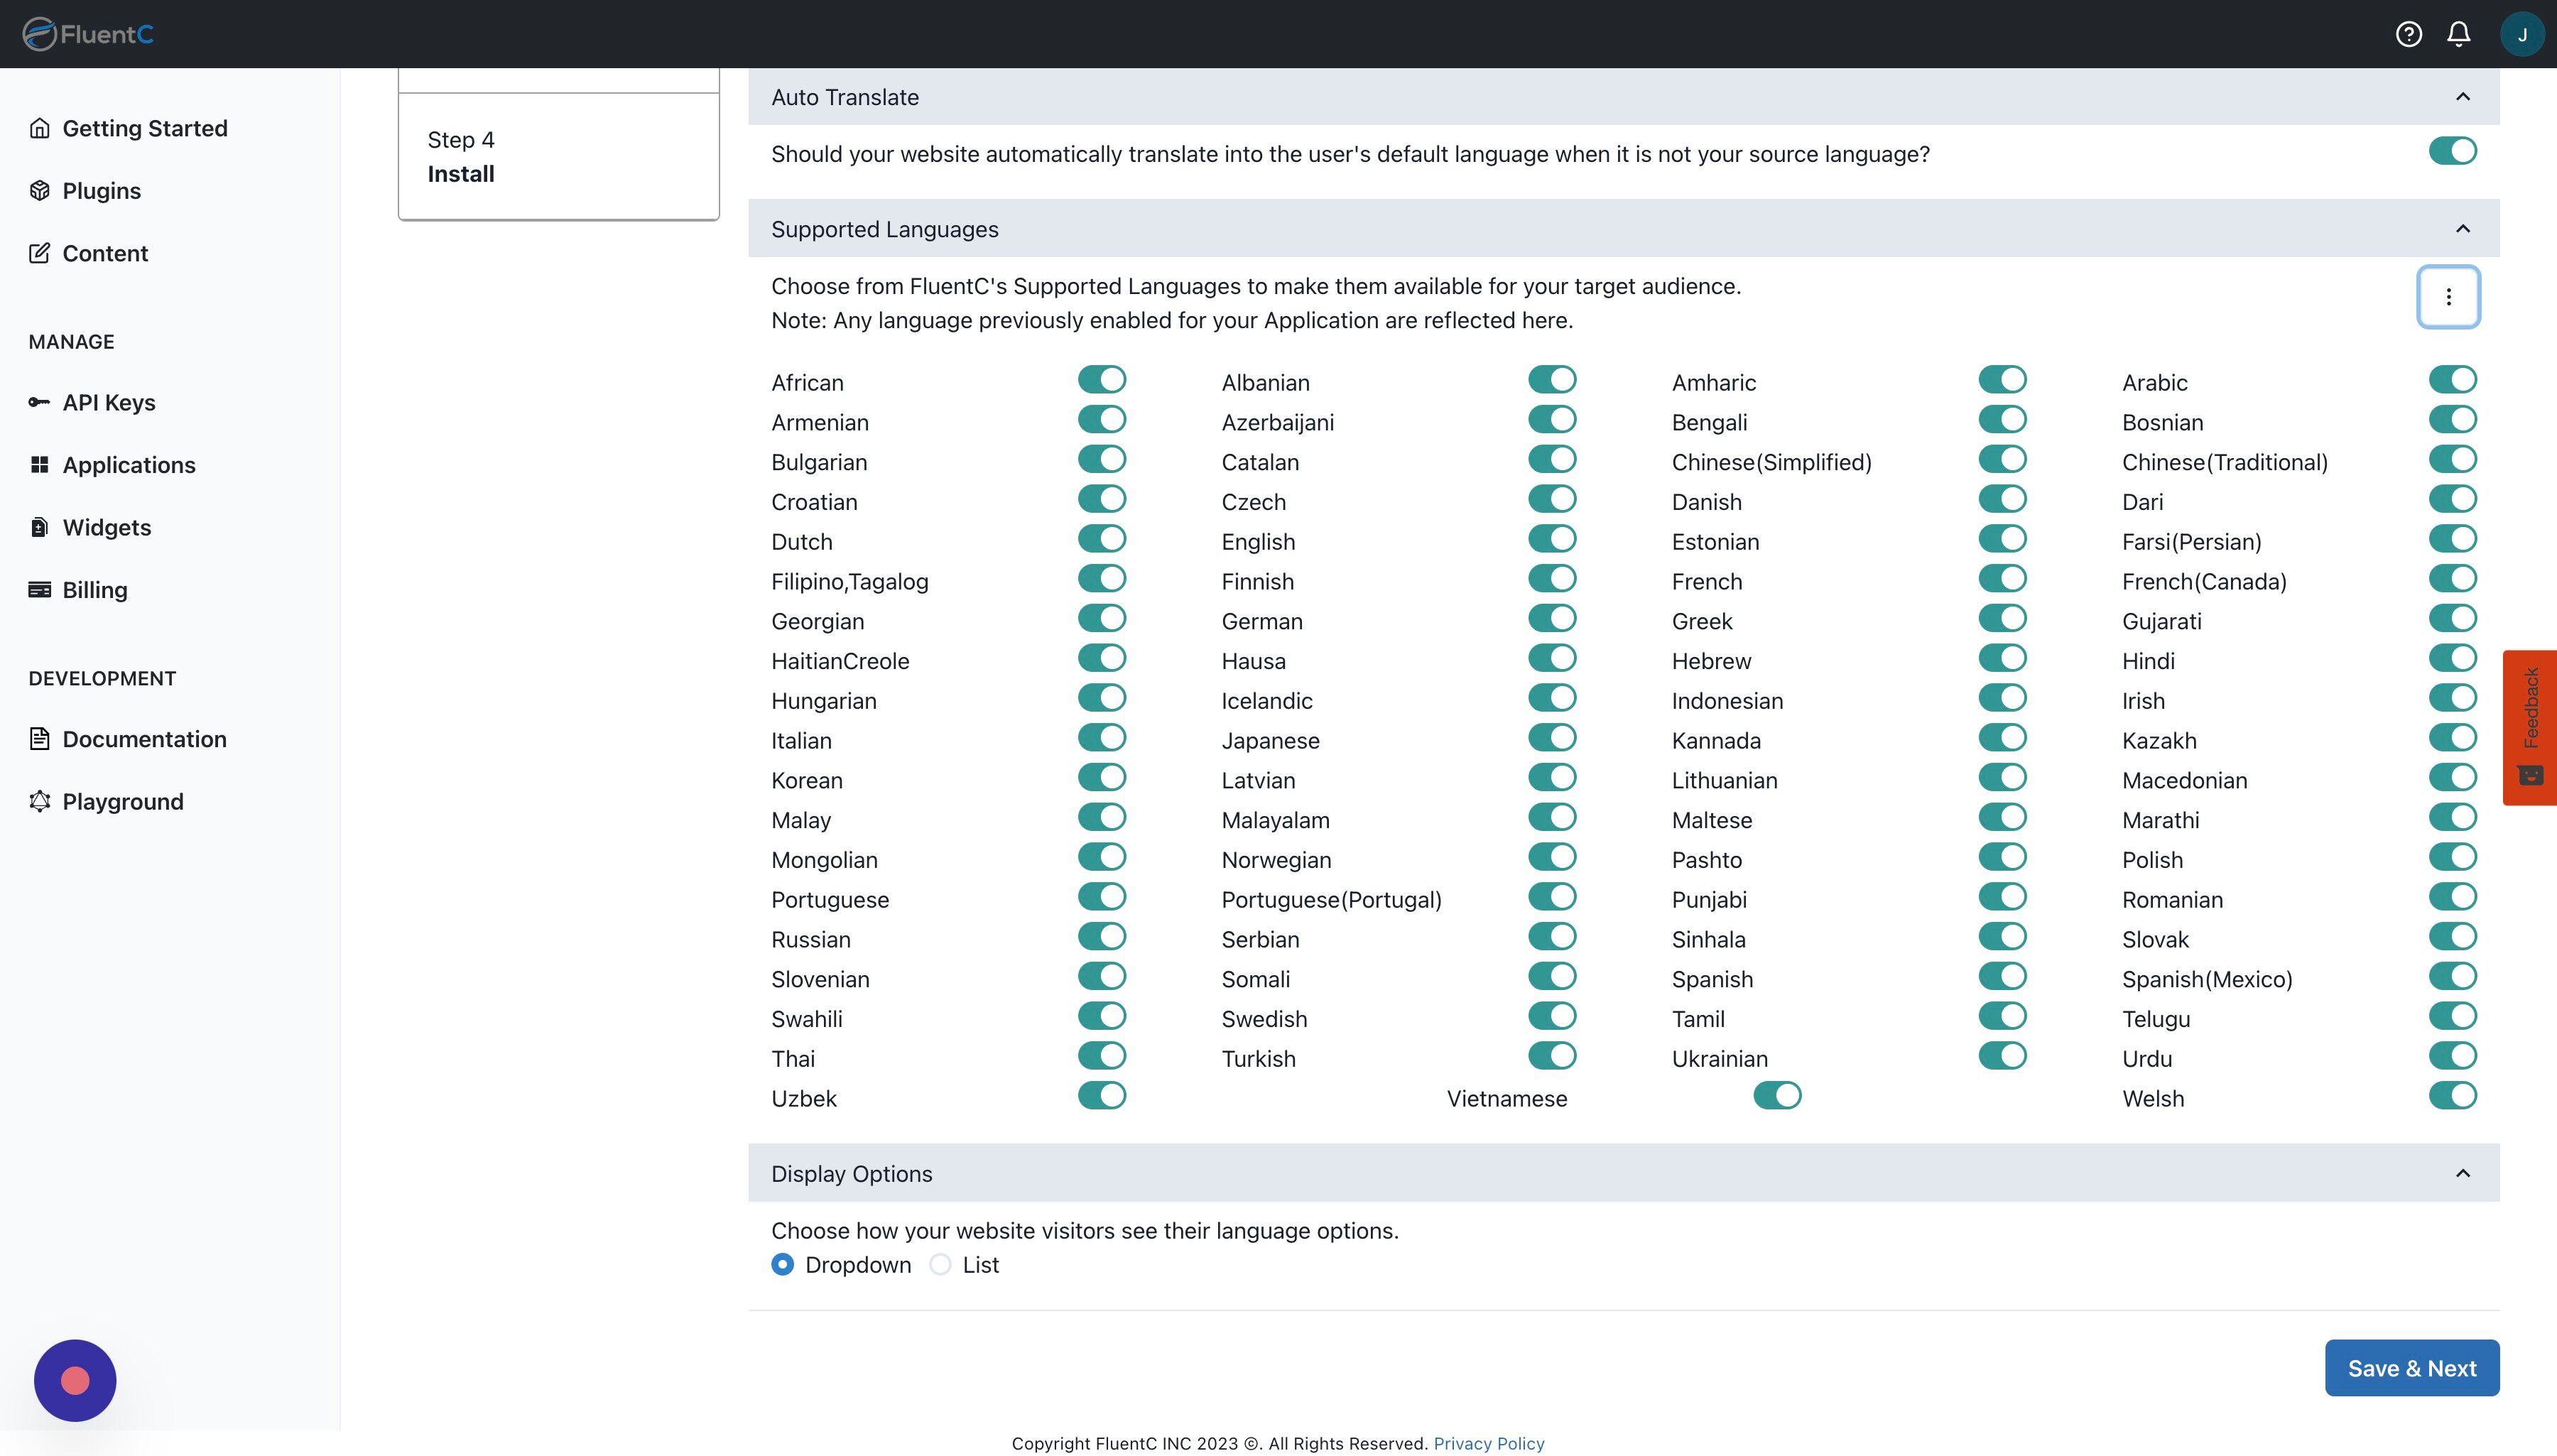Open the red Feedback side tab

2530,727
